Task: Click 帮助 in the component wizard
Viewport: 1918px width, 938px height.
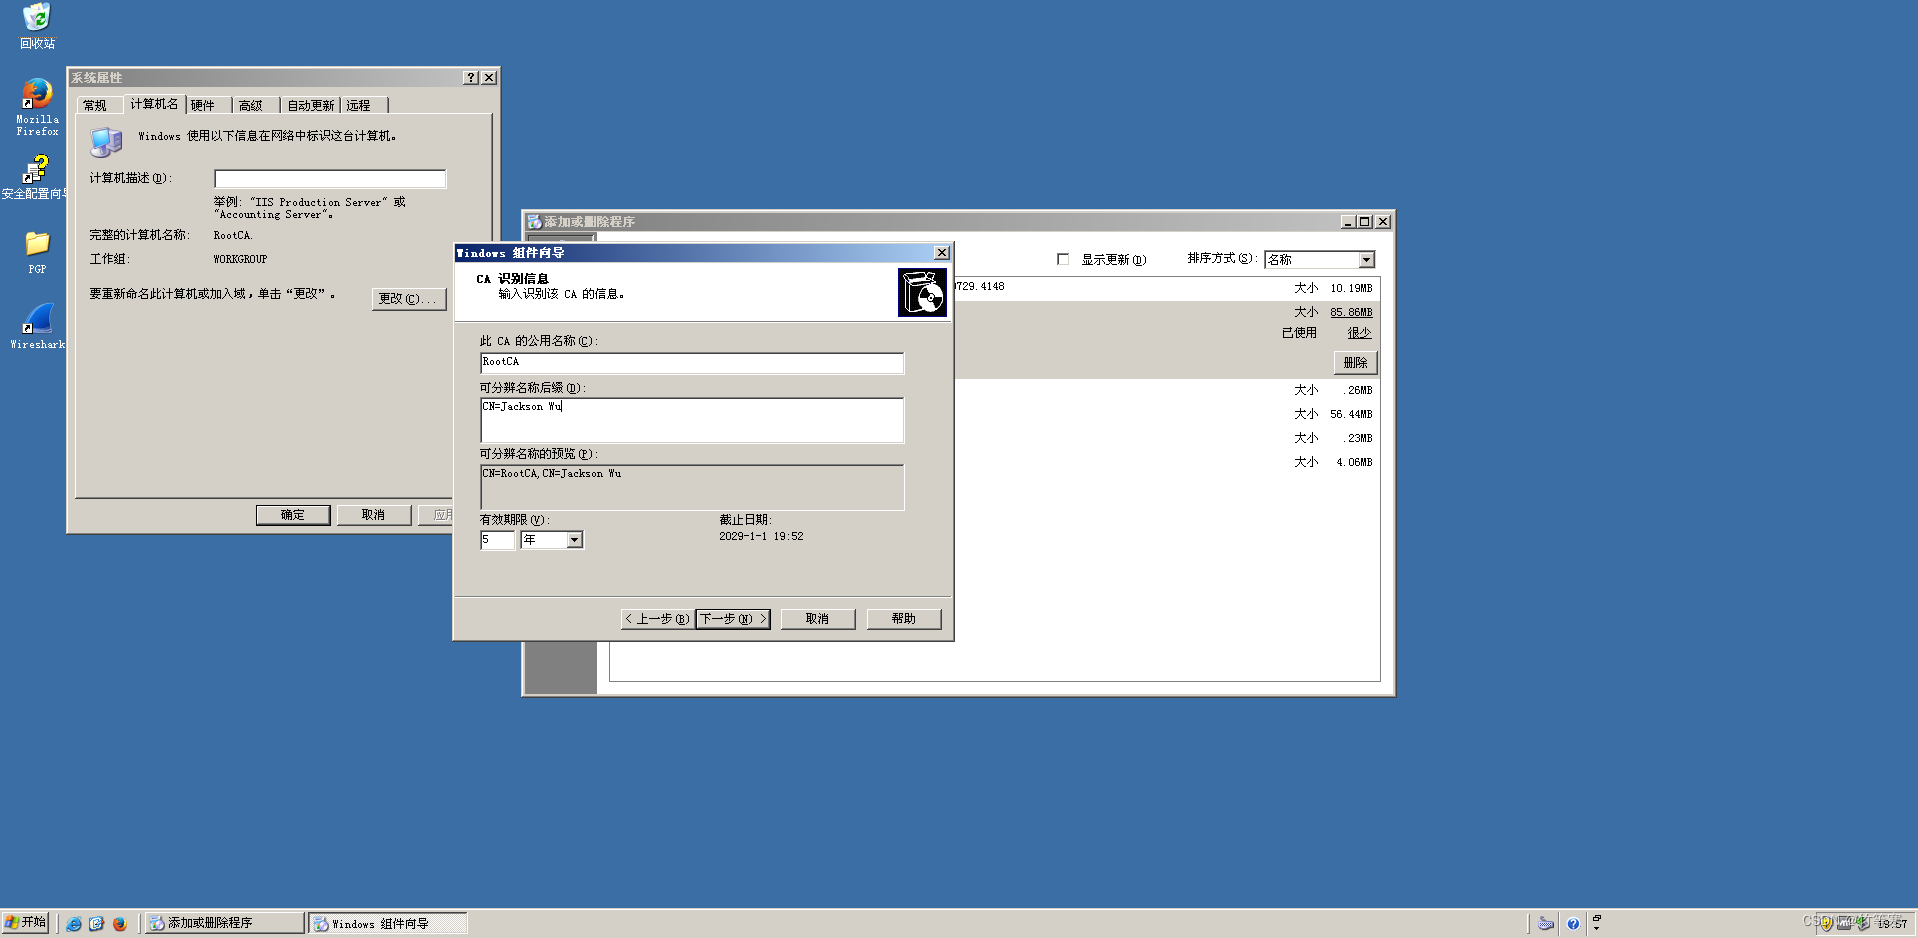Action: (904, 619)
